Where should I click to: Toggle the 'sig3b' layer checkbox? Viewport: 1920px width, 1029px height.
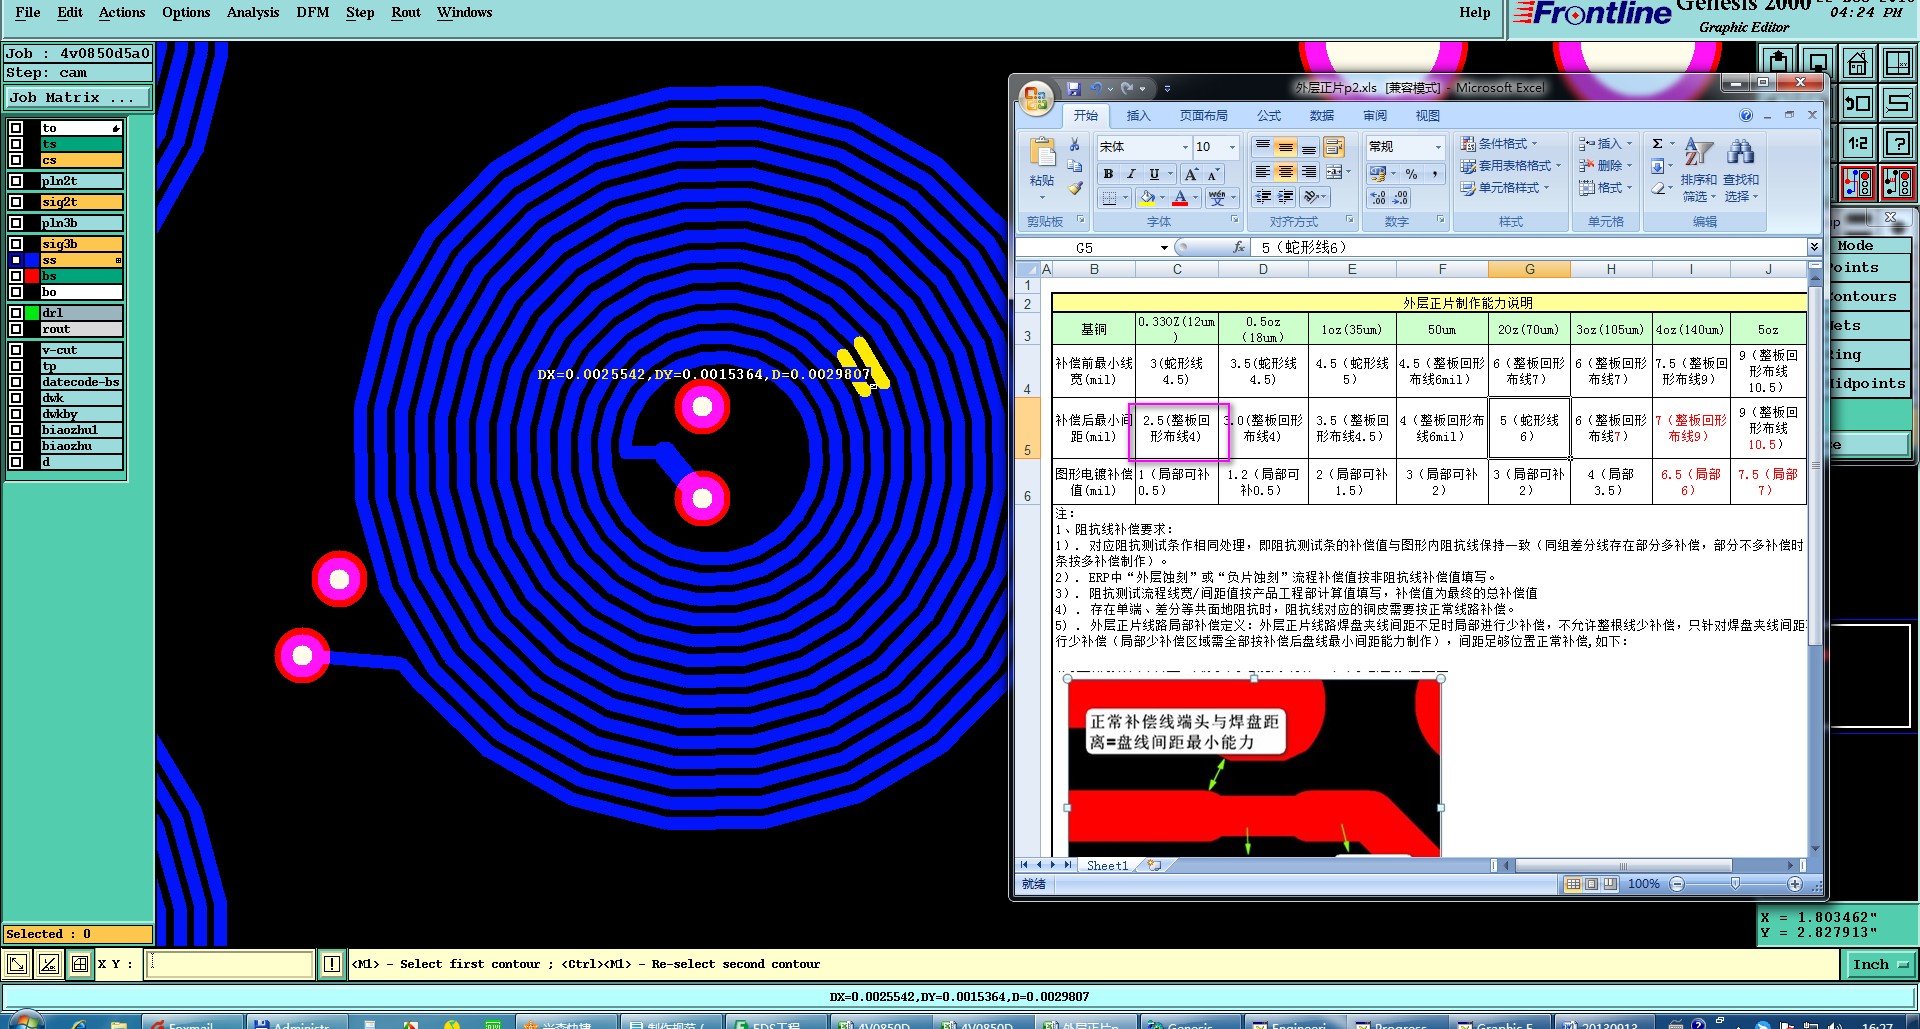coord(16,244)
